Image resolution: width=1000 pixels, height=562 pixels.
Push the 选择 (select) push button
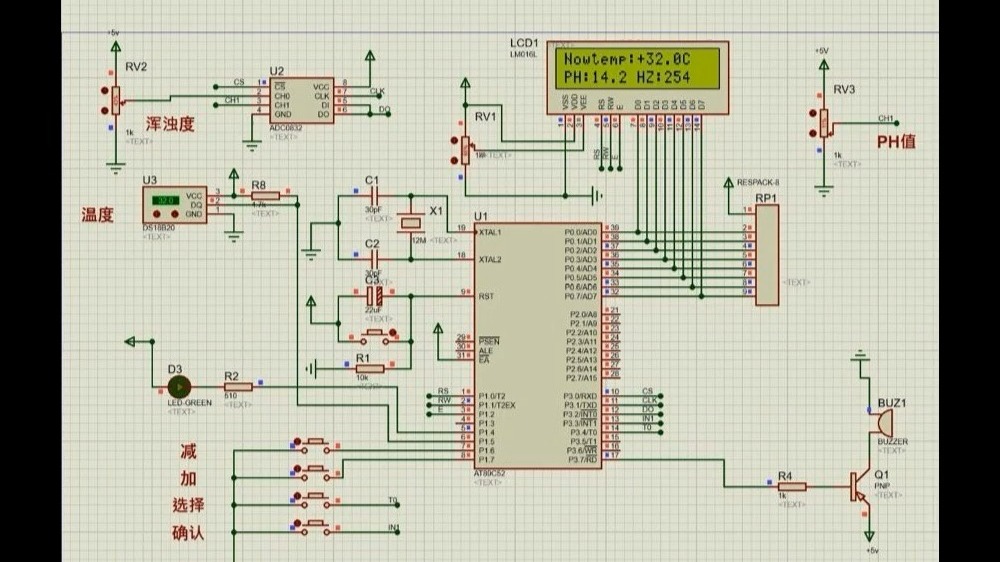pos(315,499)
